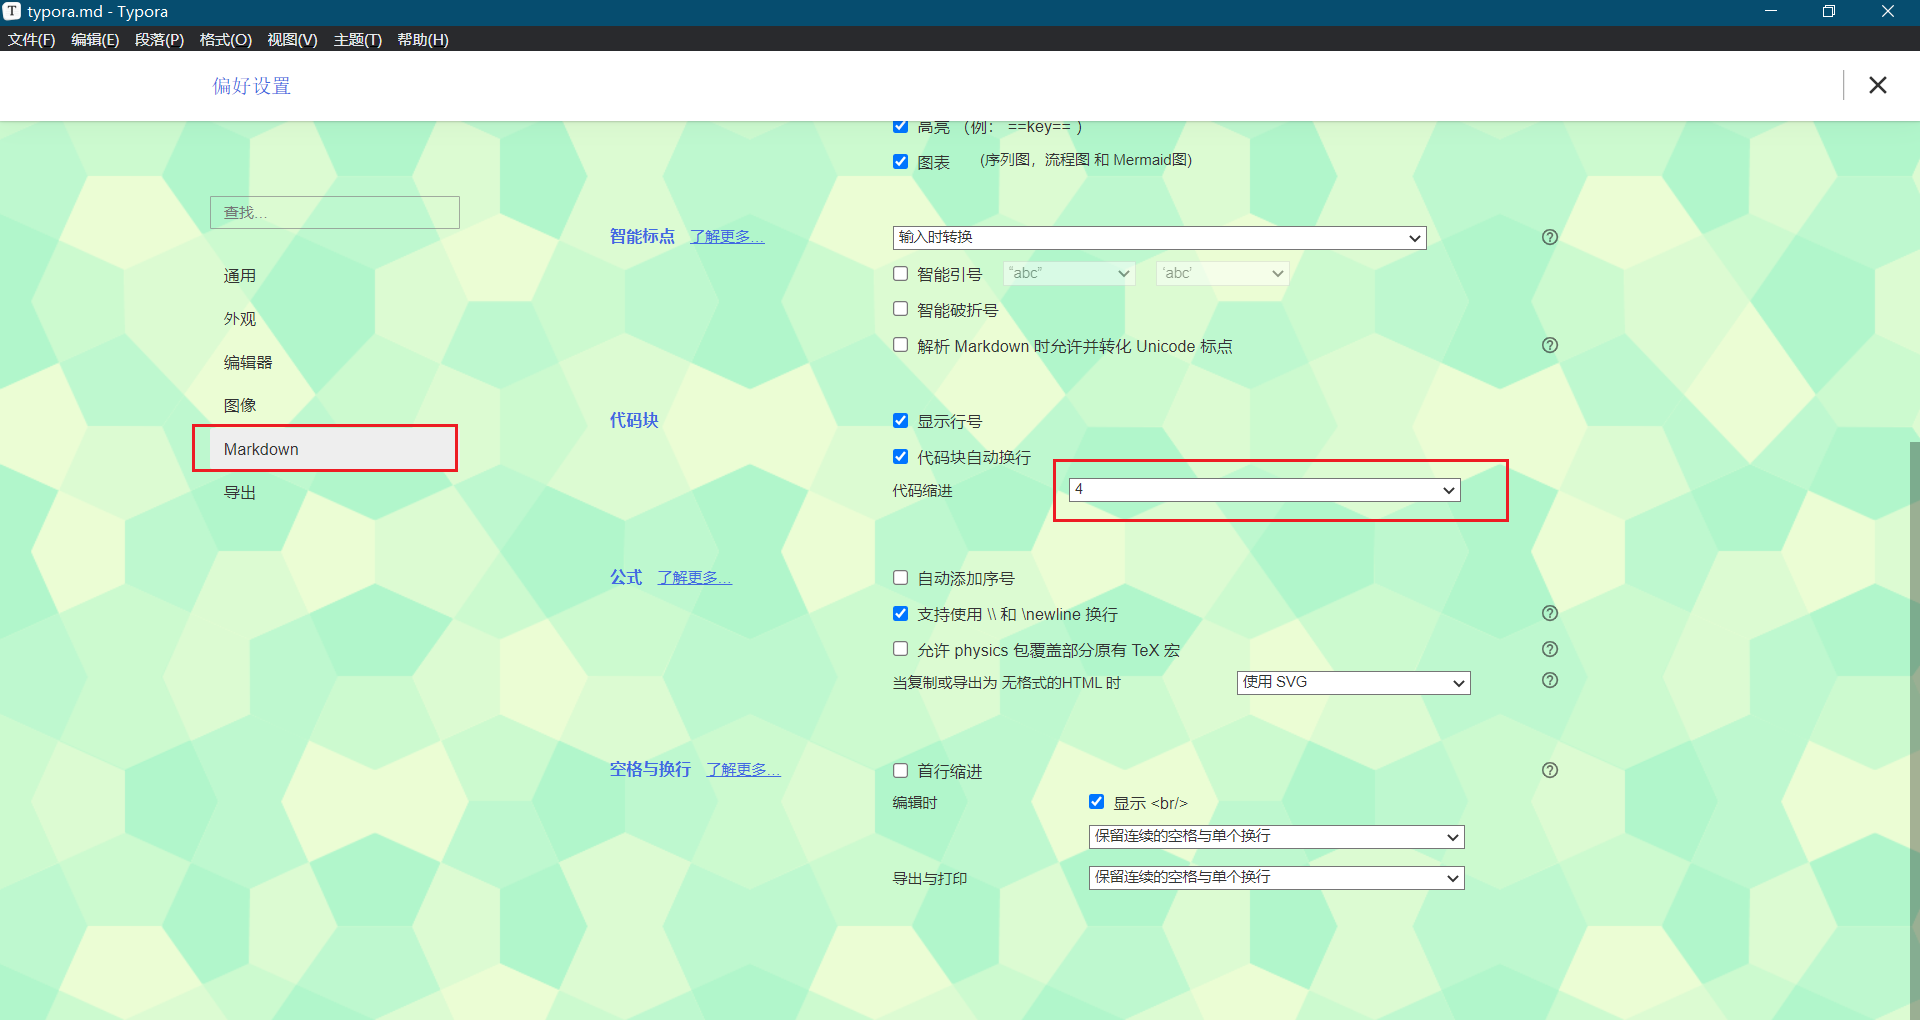The width and height of the screenshot is (1920, 1020).
Task: Open the 编辑时 保留连续的空格 dropdown
Action: coord(1277,836)
